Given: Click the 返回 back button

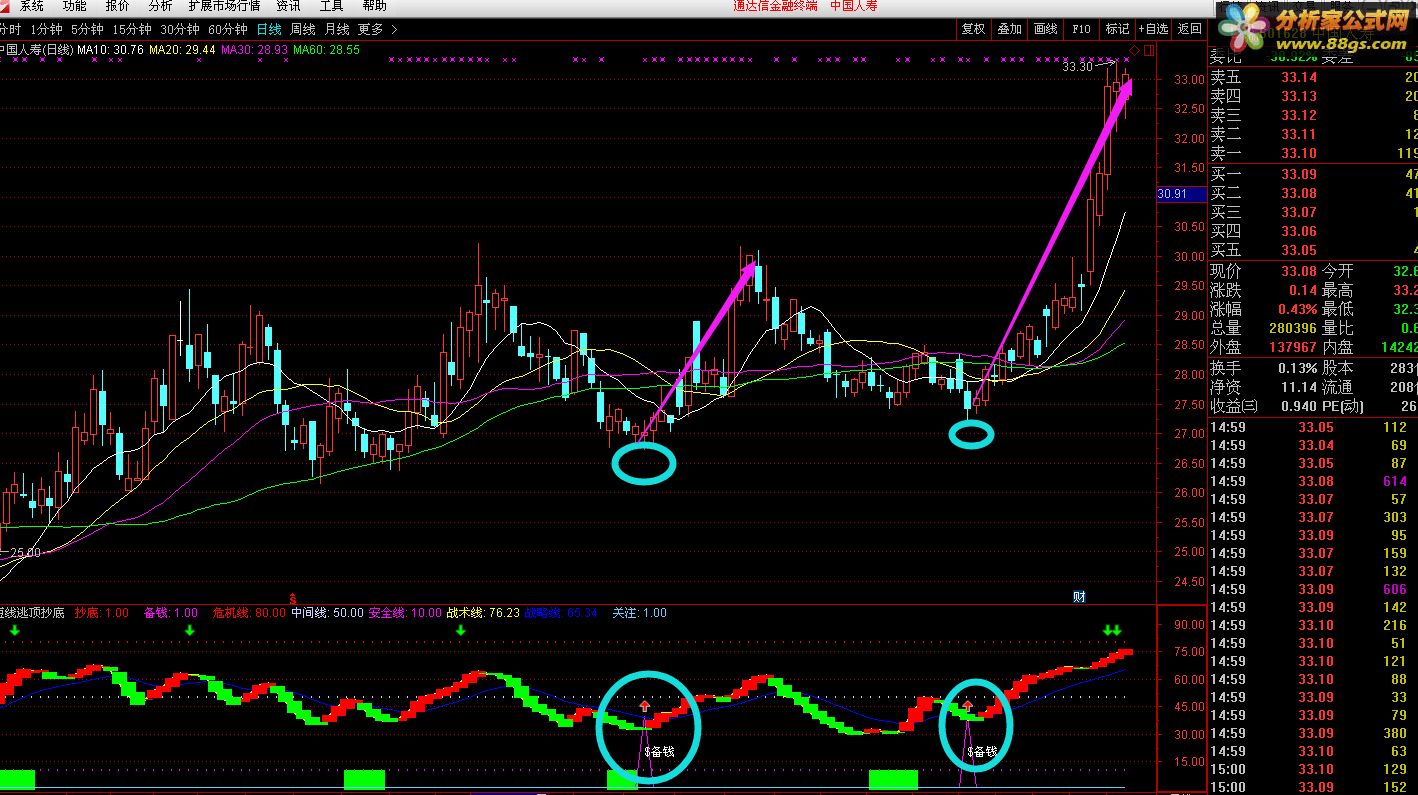Looking at the screenshot, I should [1189, 29].
